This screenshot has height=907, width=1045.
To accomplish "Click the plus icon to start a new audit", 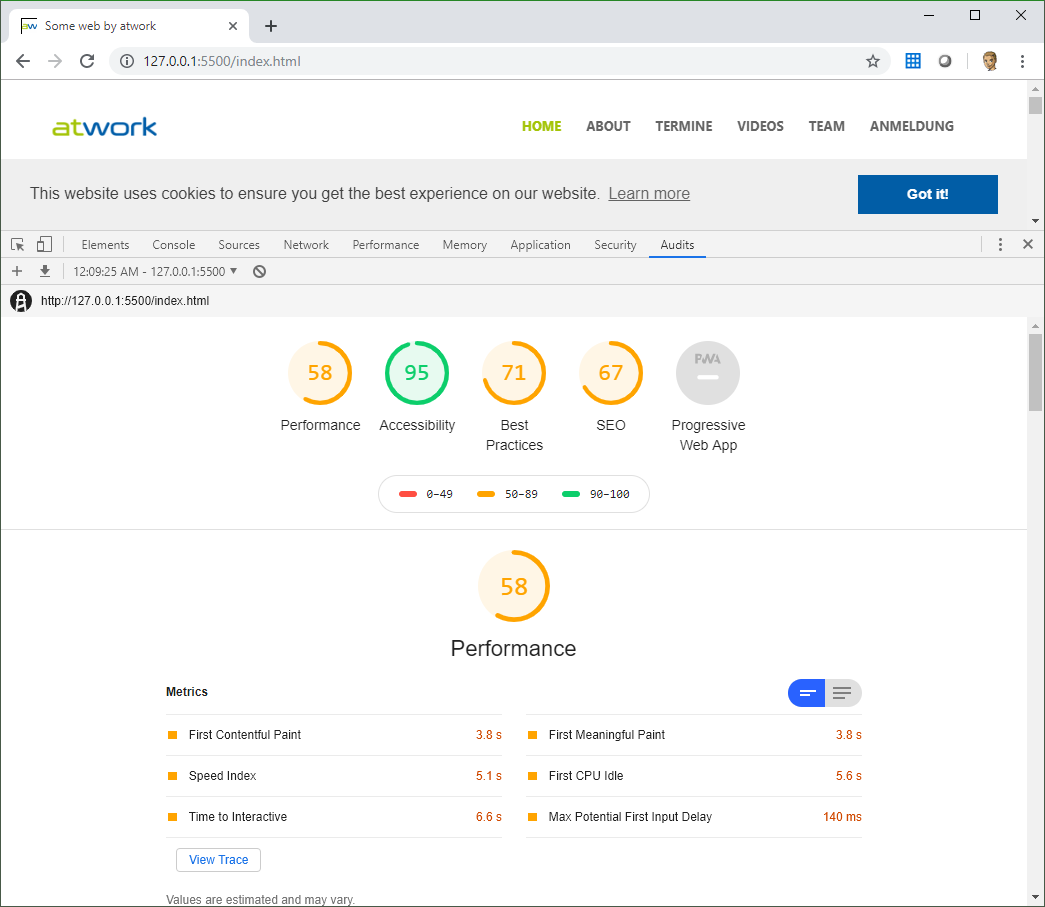I will (17, 271).
